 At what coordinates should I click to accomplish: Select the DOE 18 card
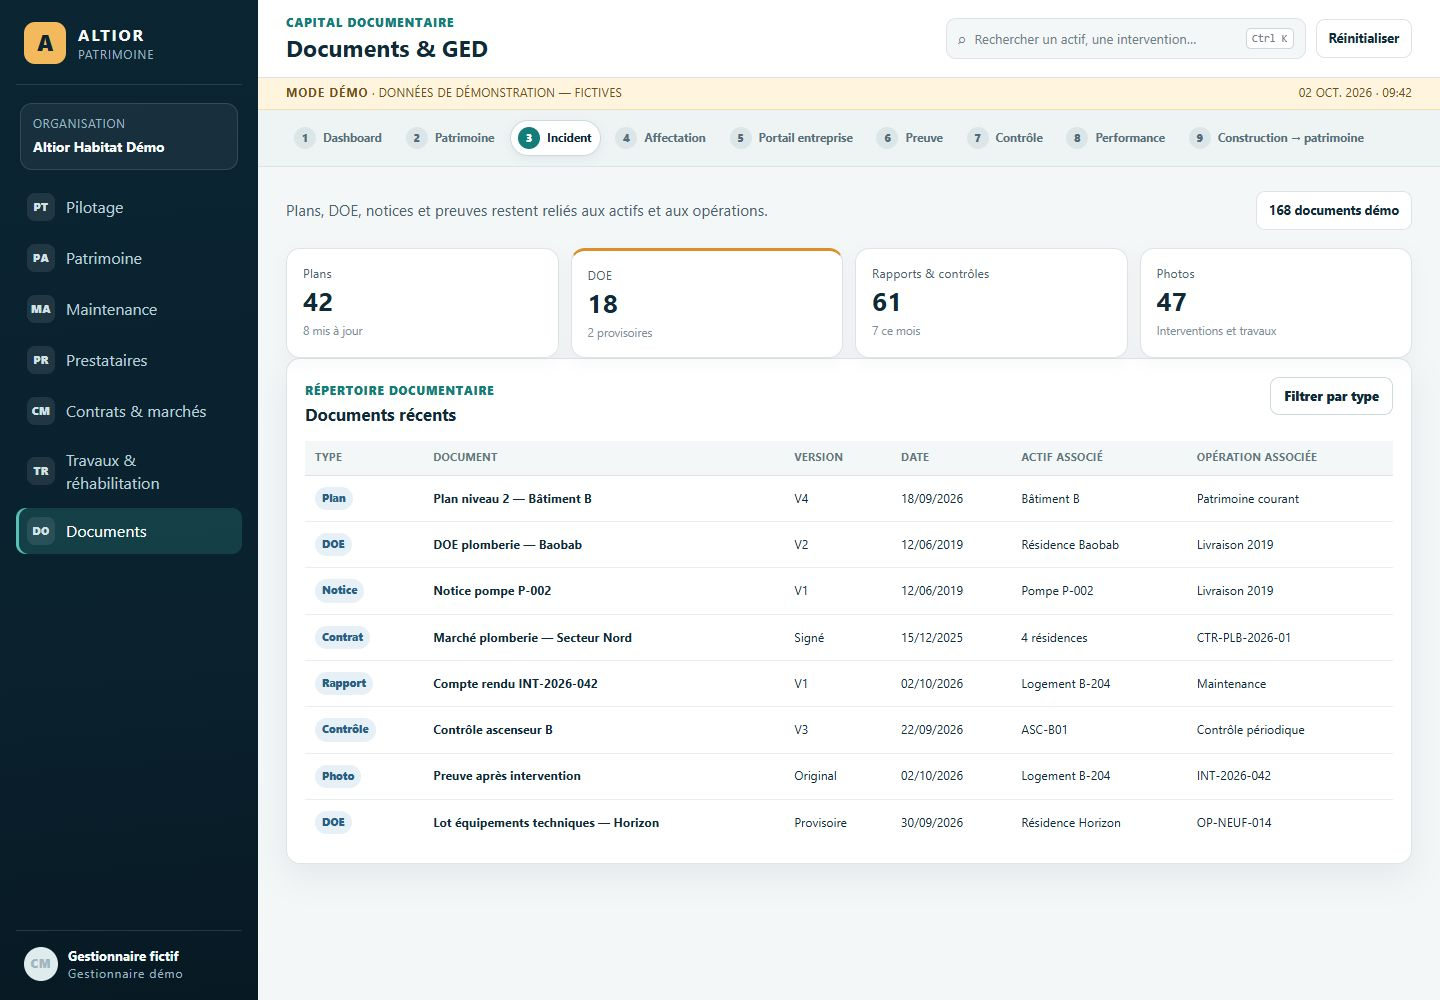coord(707,302)
